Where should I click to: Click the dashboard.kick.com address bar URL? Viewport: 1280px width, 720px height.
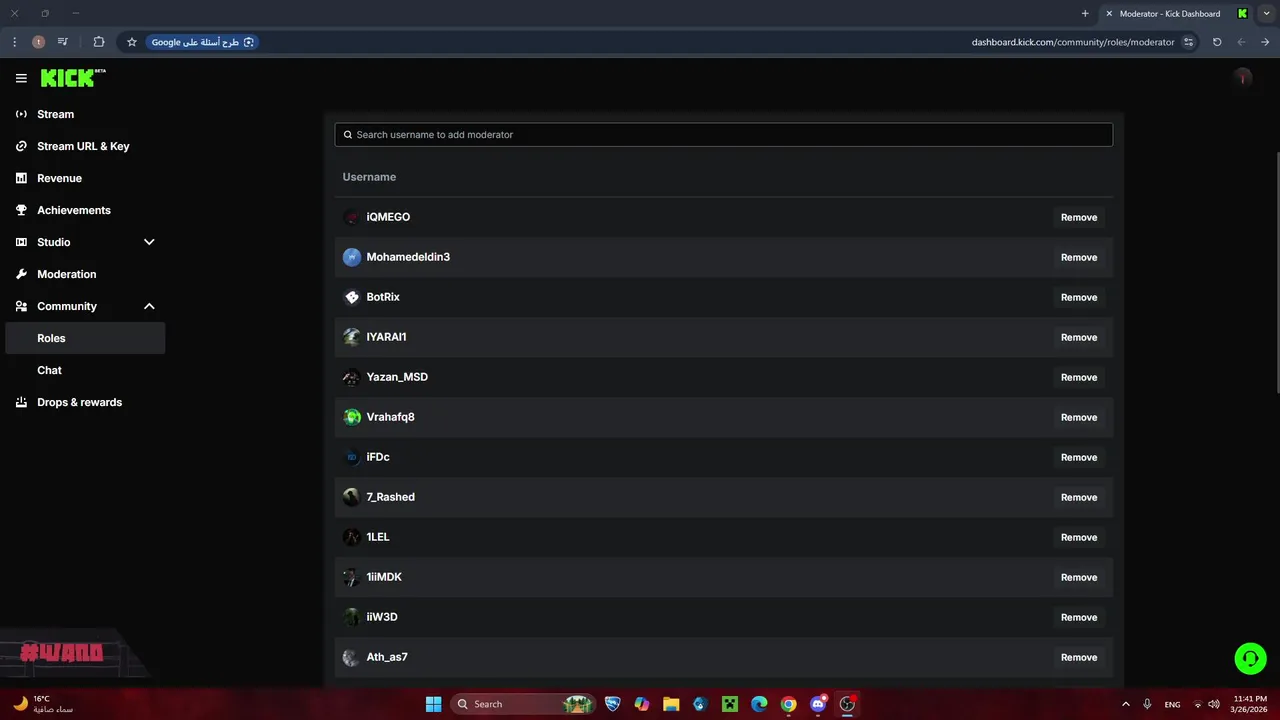1073,42
